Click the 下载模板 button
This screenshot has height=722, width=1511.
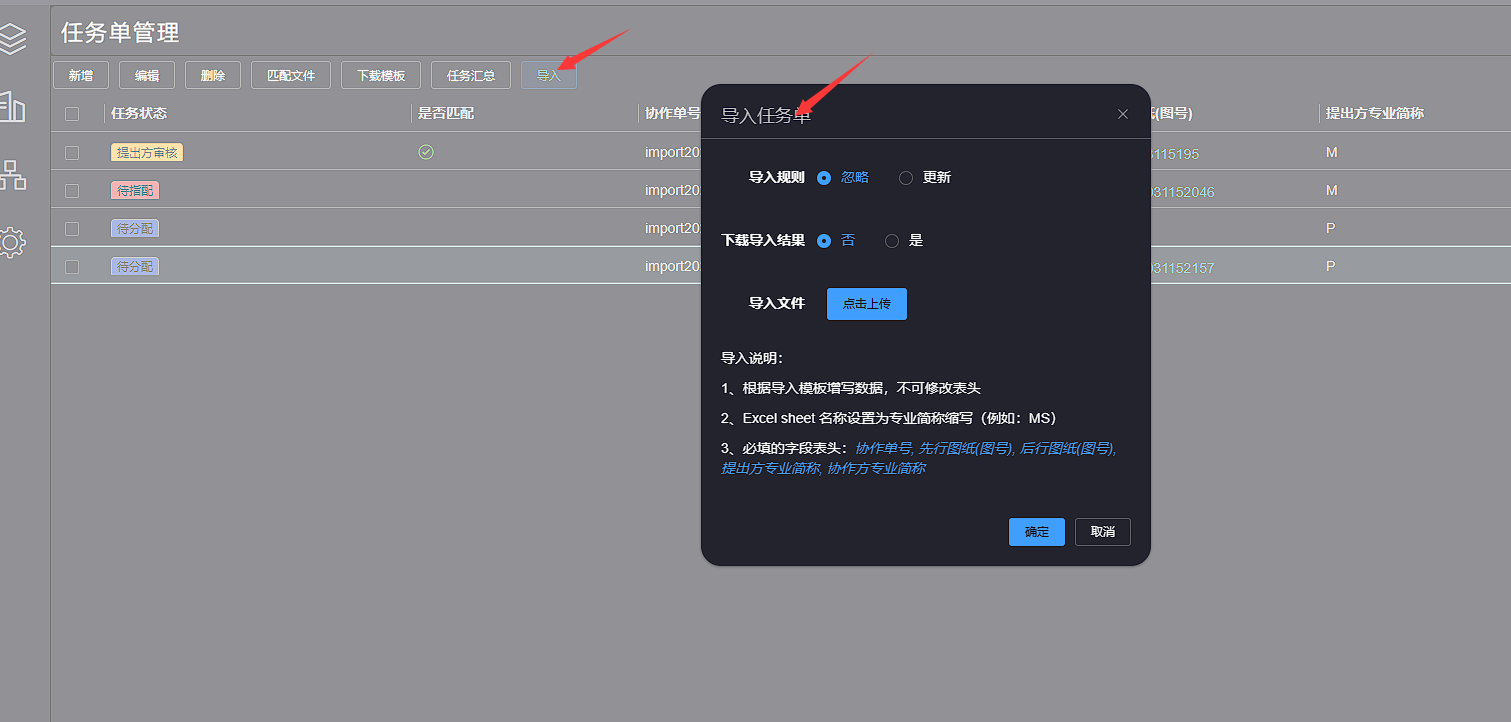381,75
